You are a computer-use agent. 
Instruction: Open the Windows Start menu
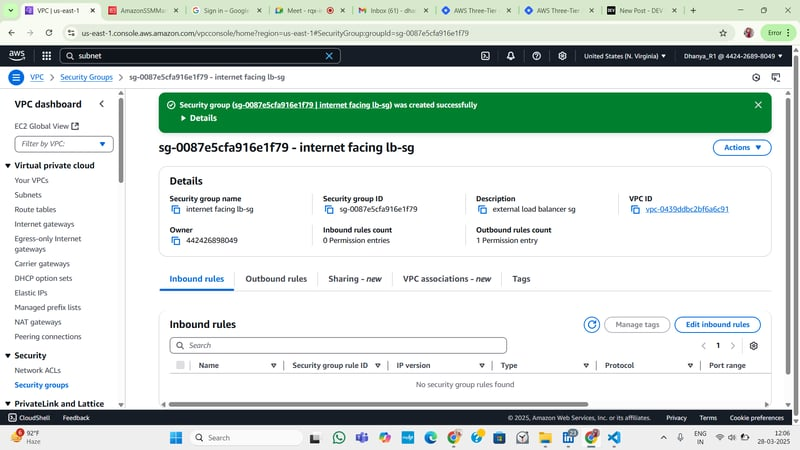pyautogui.click(x=176, y=438)
